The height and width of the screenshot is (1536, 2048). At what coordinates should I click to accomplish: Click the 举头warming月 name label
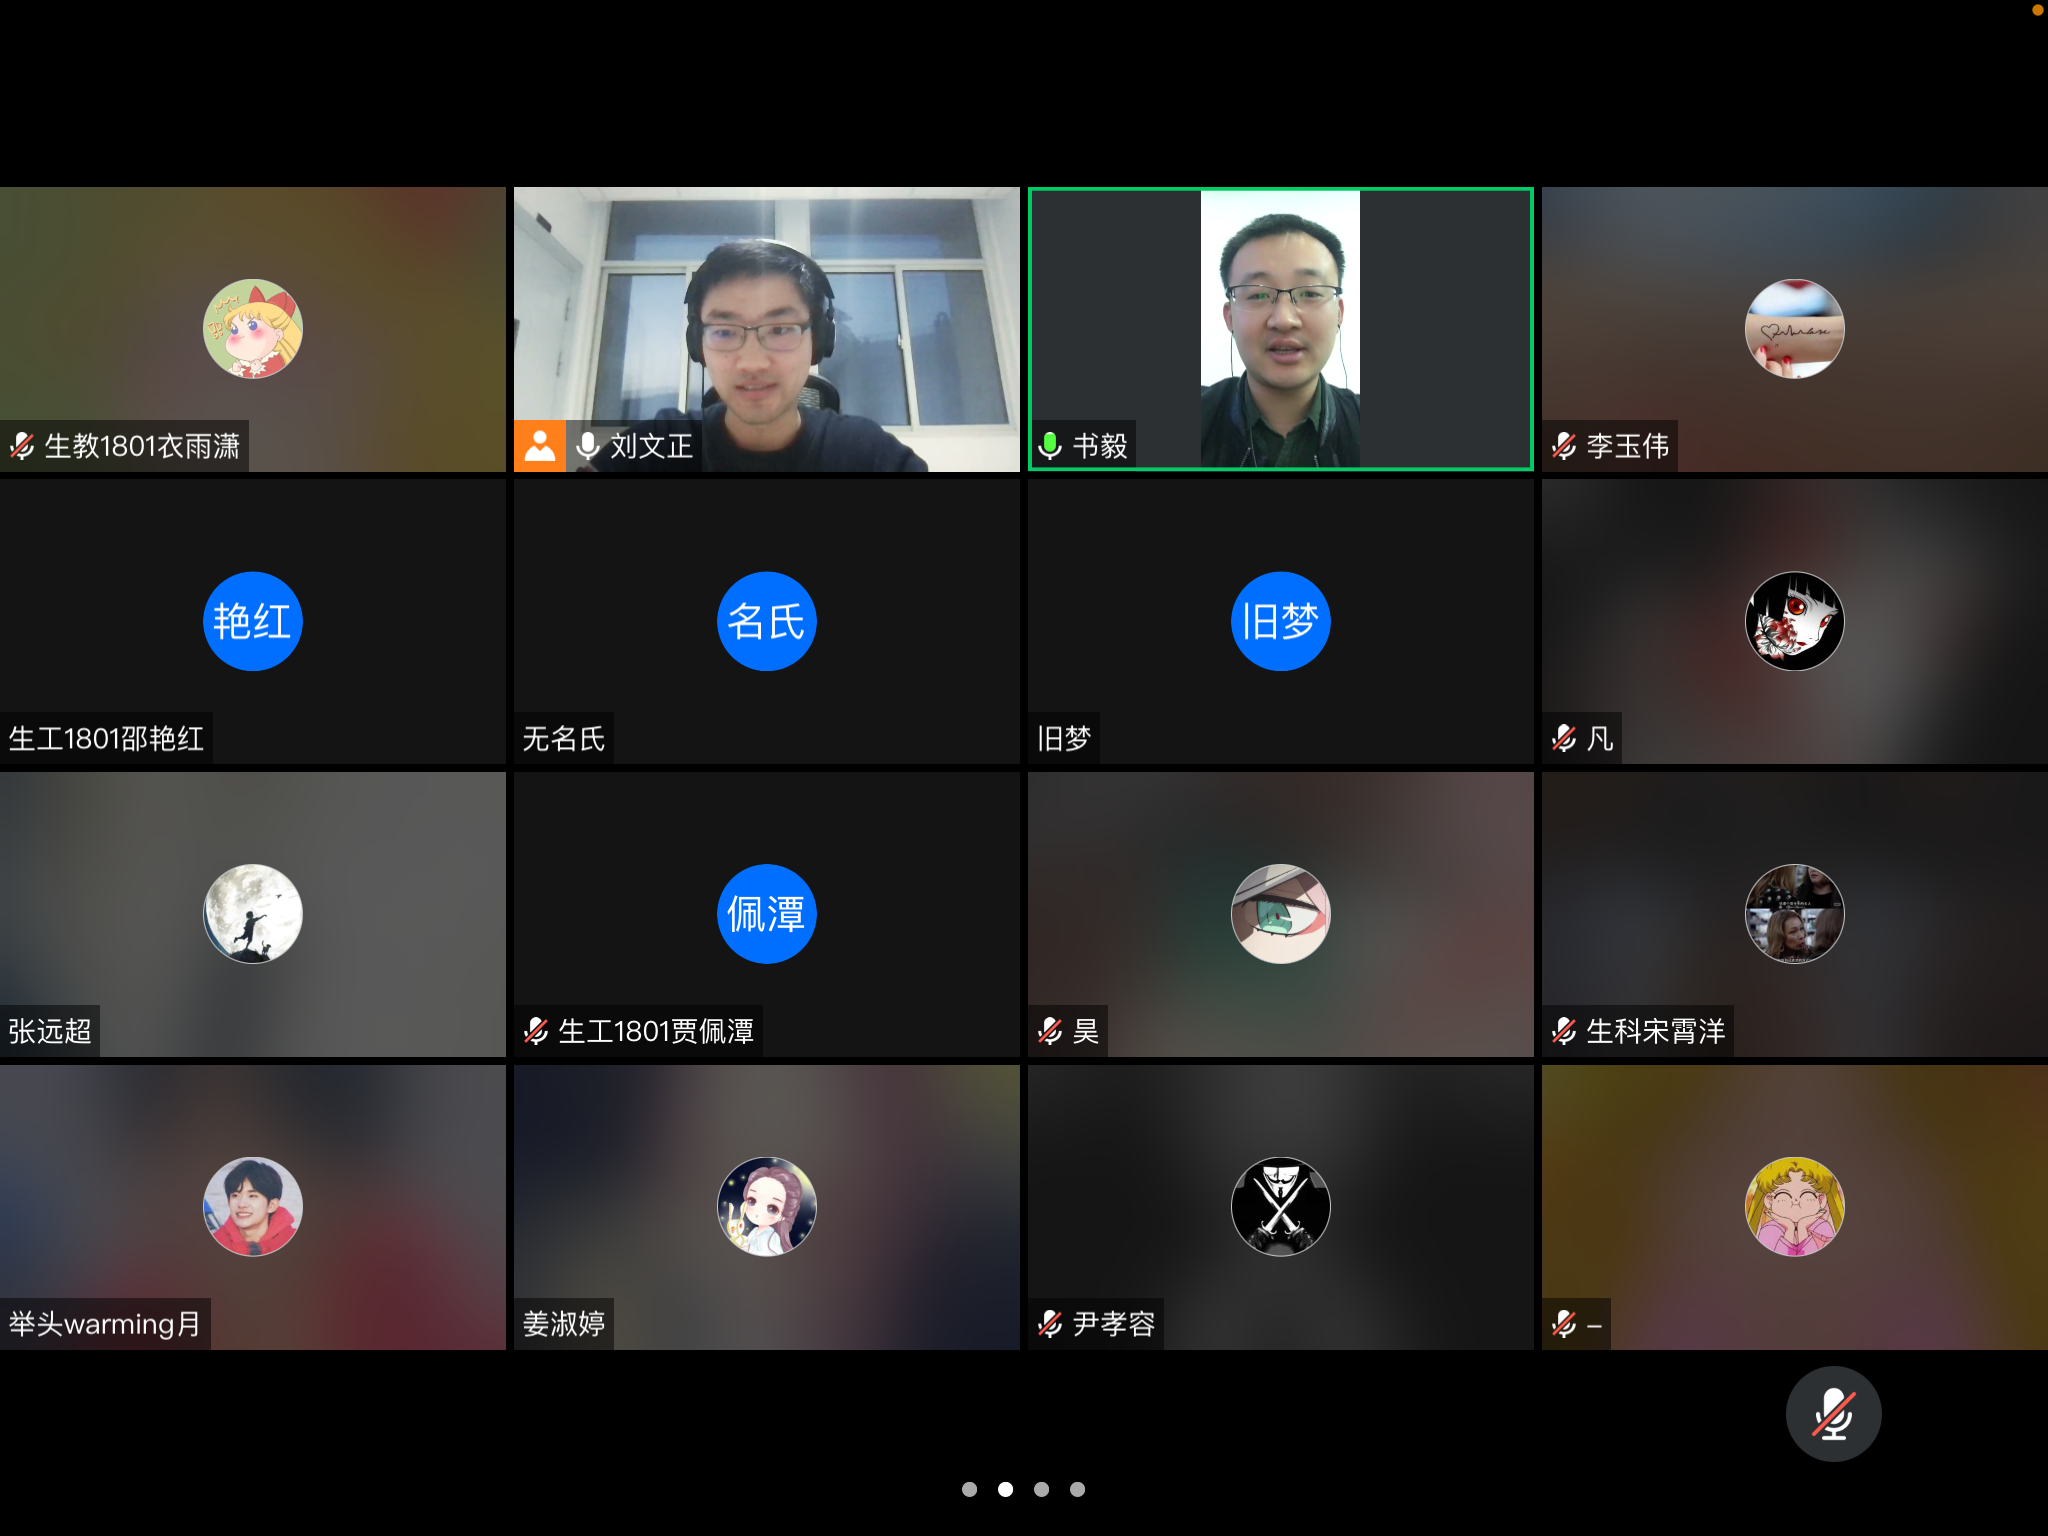click(105, 1324)
